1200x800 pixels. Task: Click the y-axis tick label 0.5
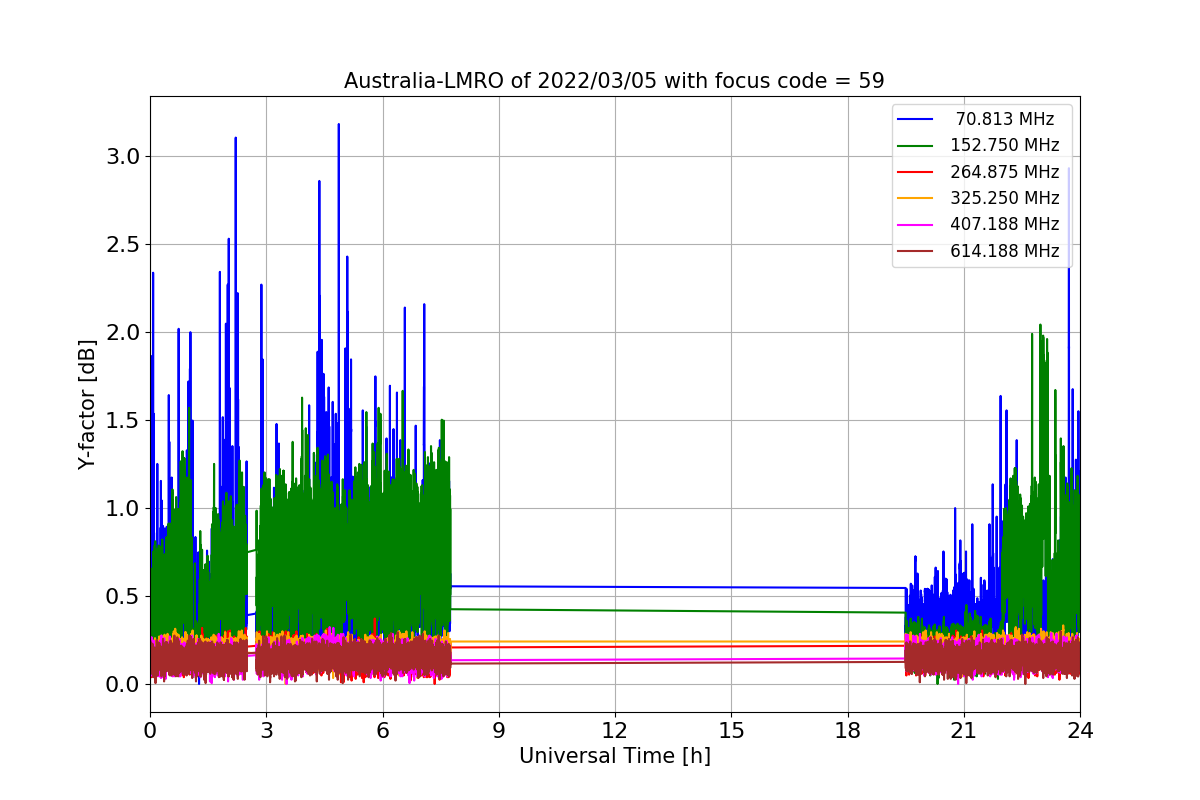[124, 597]
